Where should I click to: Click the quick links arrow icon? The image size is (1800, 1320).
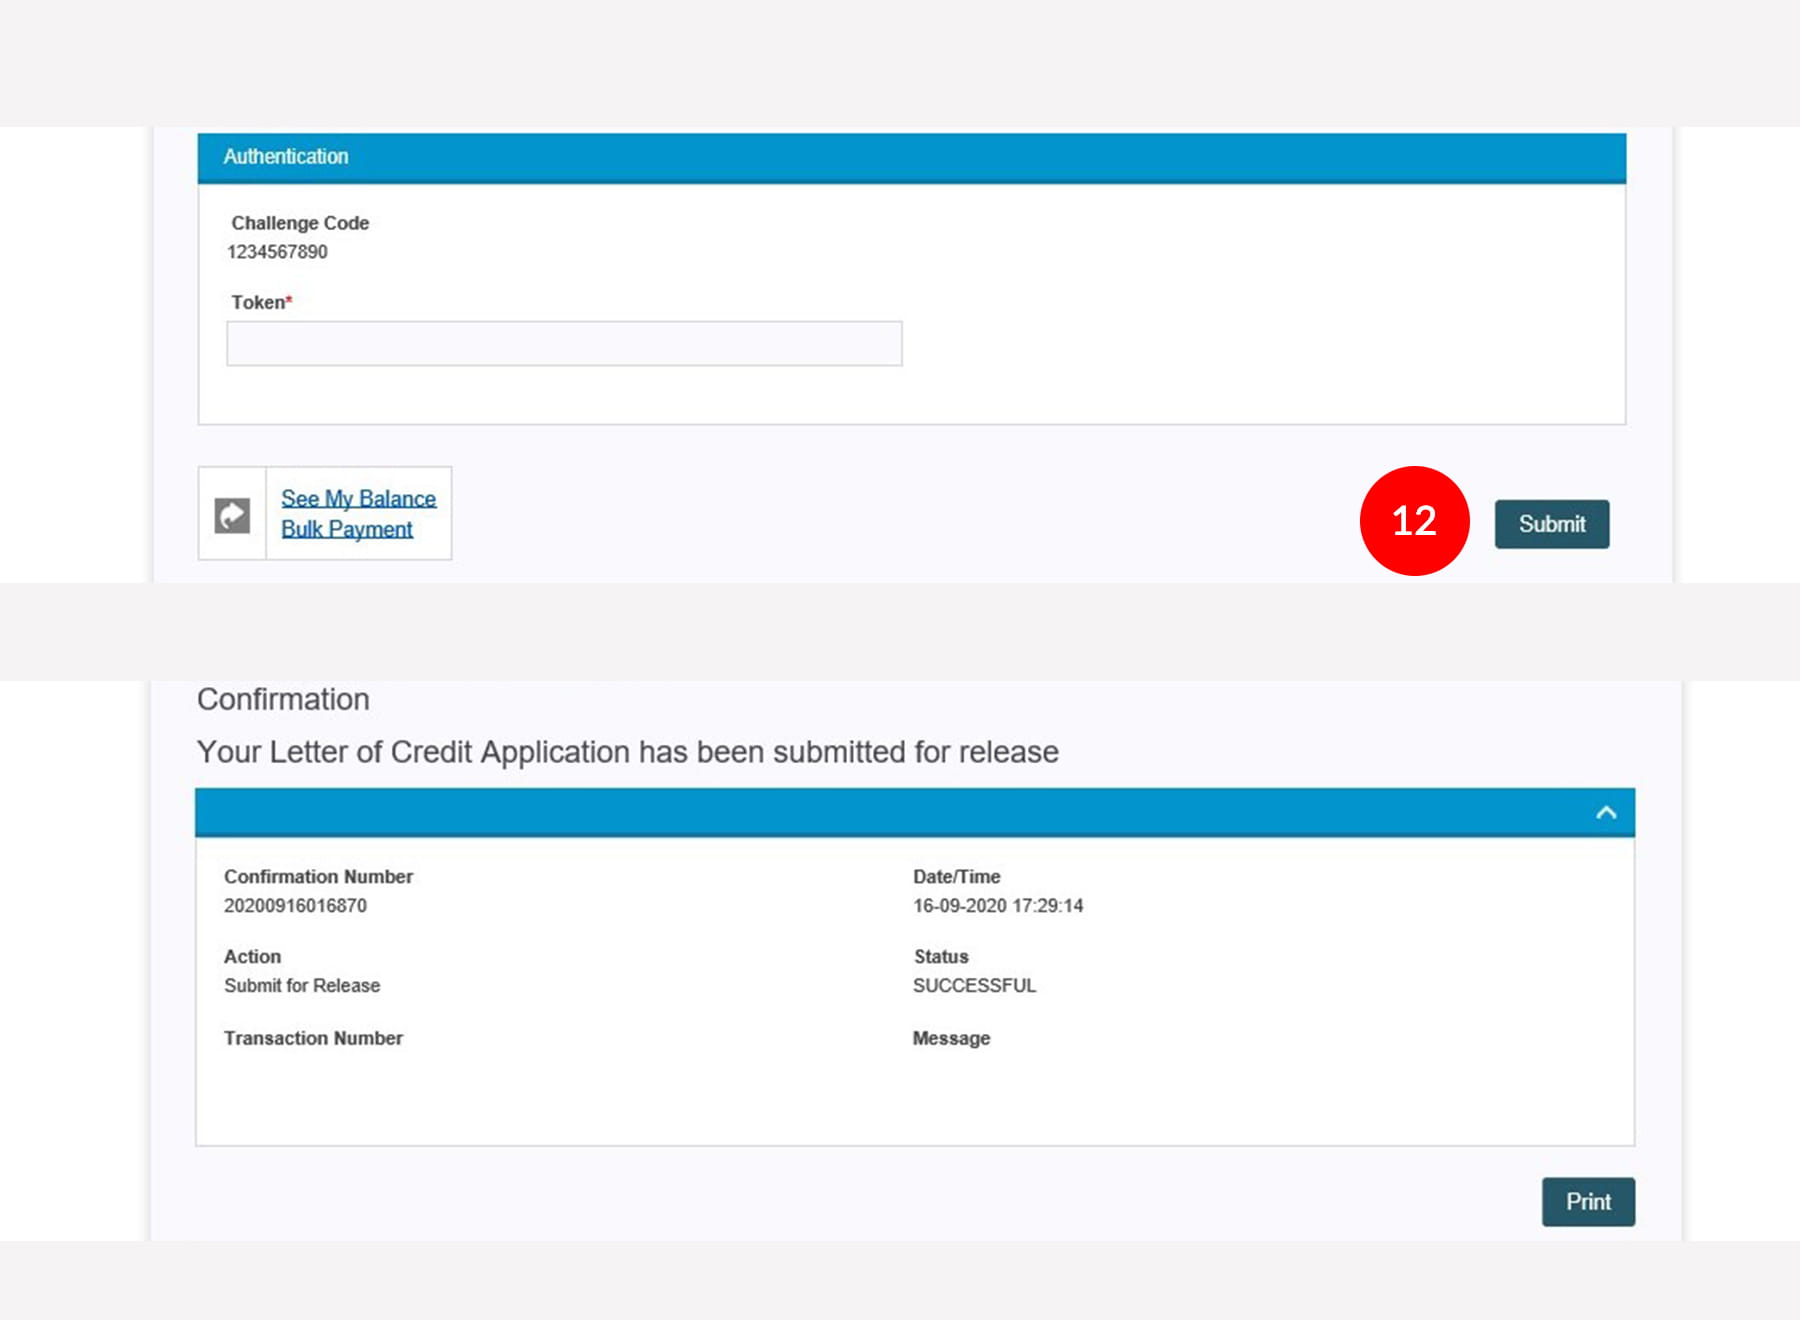point(232,515)
